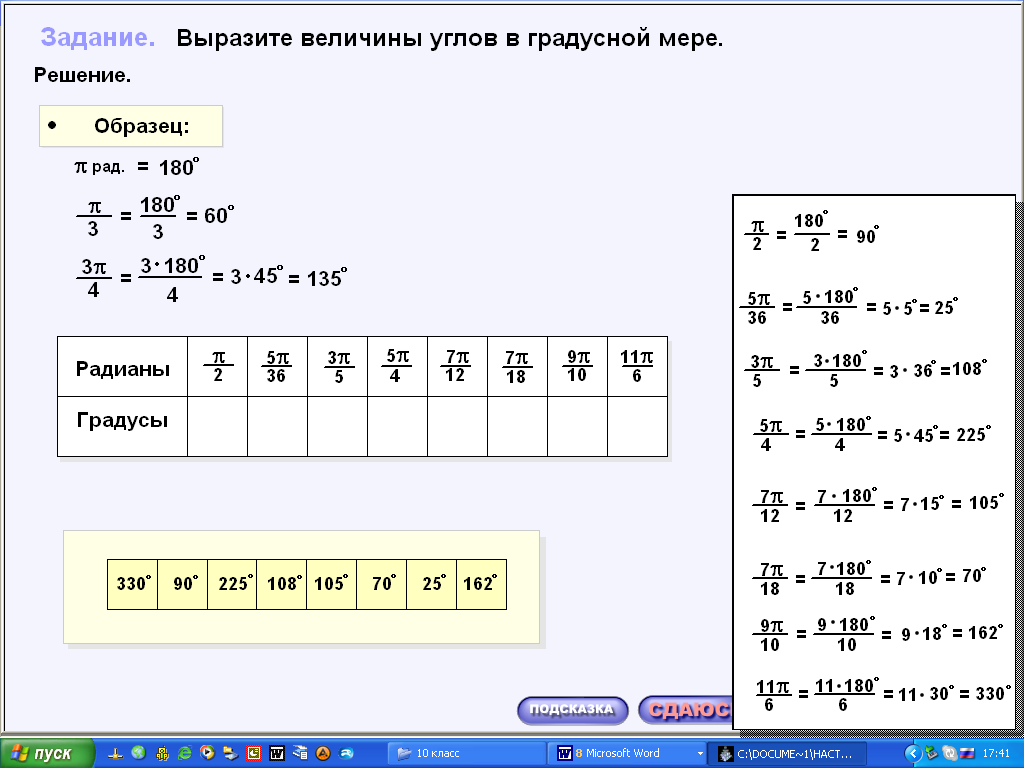Switch to the C:\DOCUME~1 taskbar window
This screenshot has height=768, width=1024.
pos(787,754)
